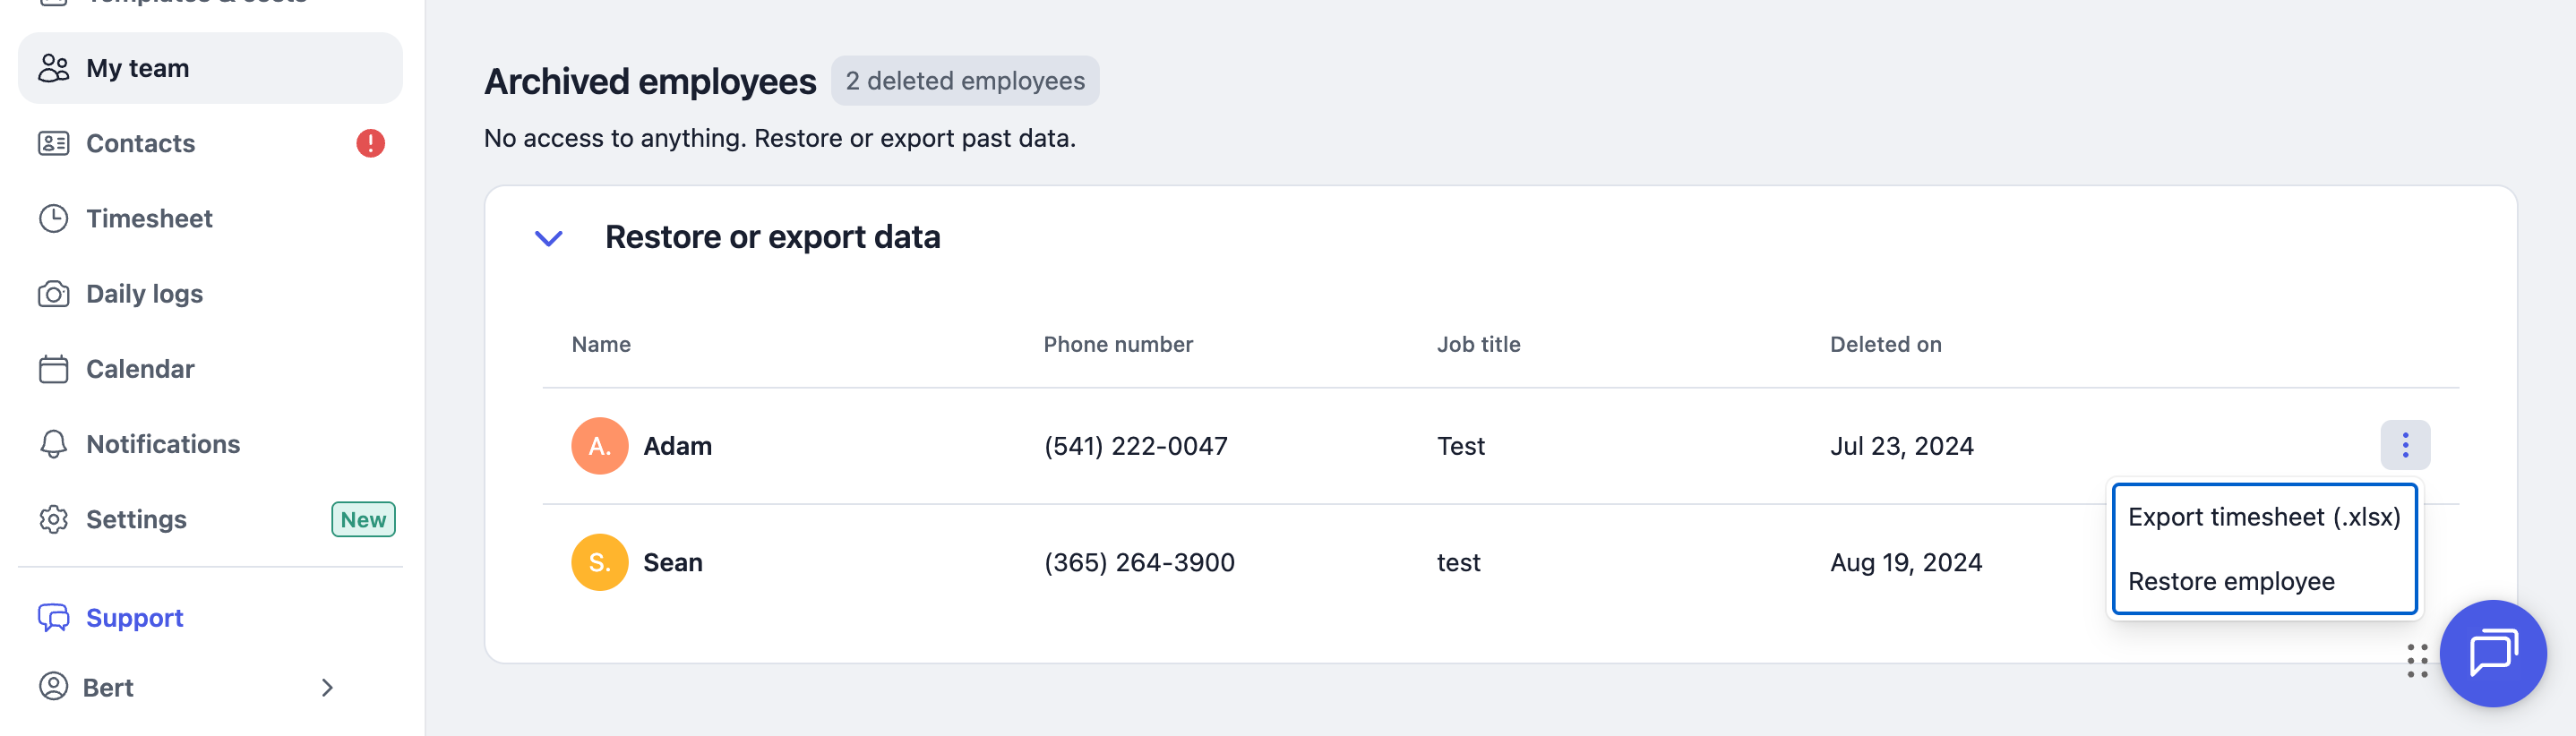This screenshot has width=2576, height=736.
Task: Click the Deleted on column header
Action: click(1885, 344)
